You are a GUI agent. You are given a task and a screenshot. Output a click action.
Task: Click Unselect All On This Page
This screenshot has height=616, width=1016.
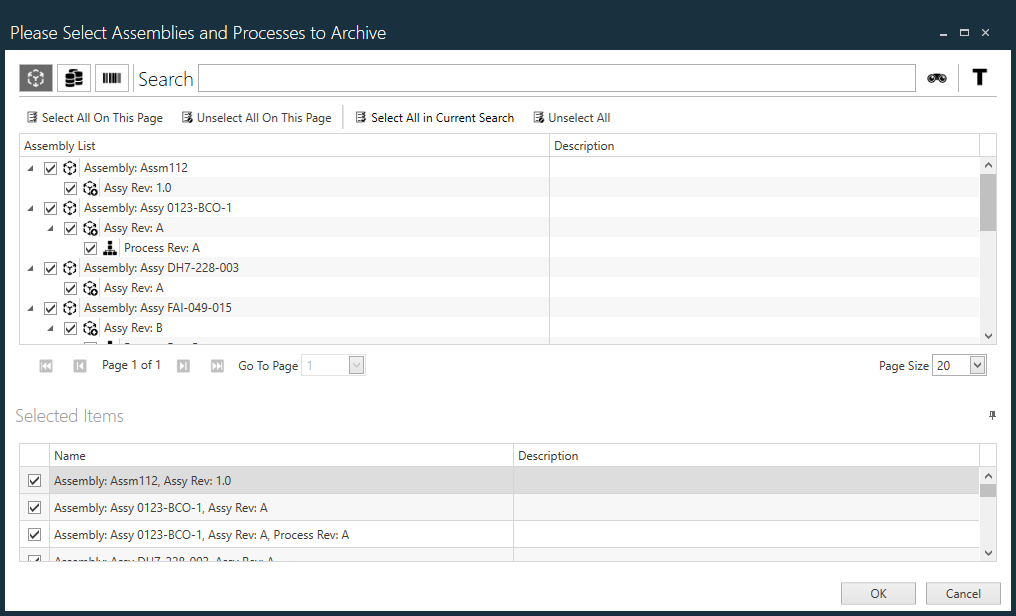(257, 117)
